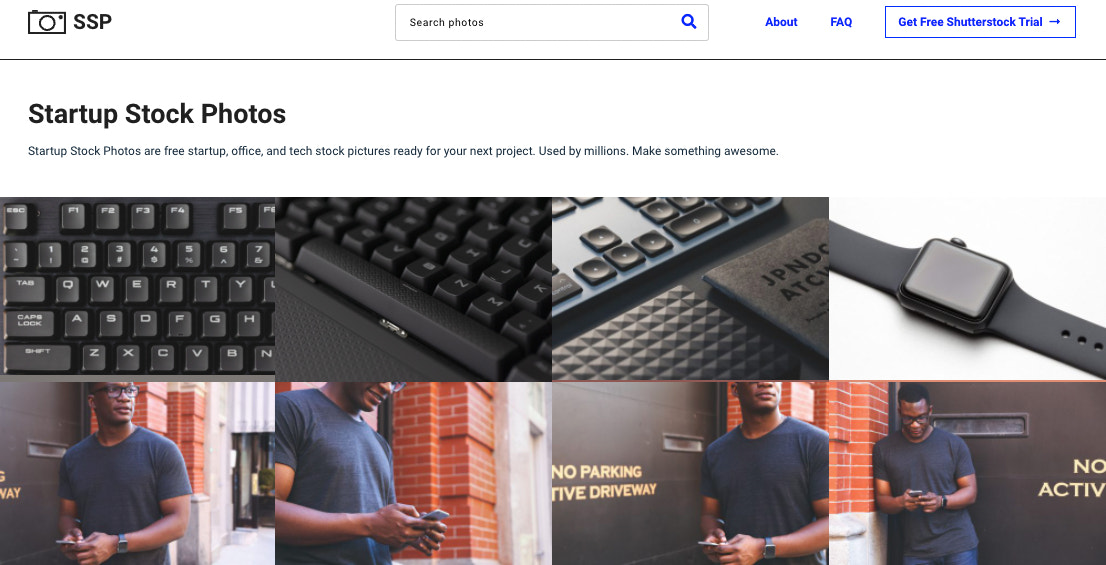Open the FAQ link
Viewport: 1106px width, 565px height.
tap(841, 22)
